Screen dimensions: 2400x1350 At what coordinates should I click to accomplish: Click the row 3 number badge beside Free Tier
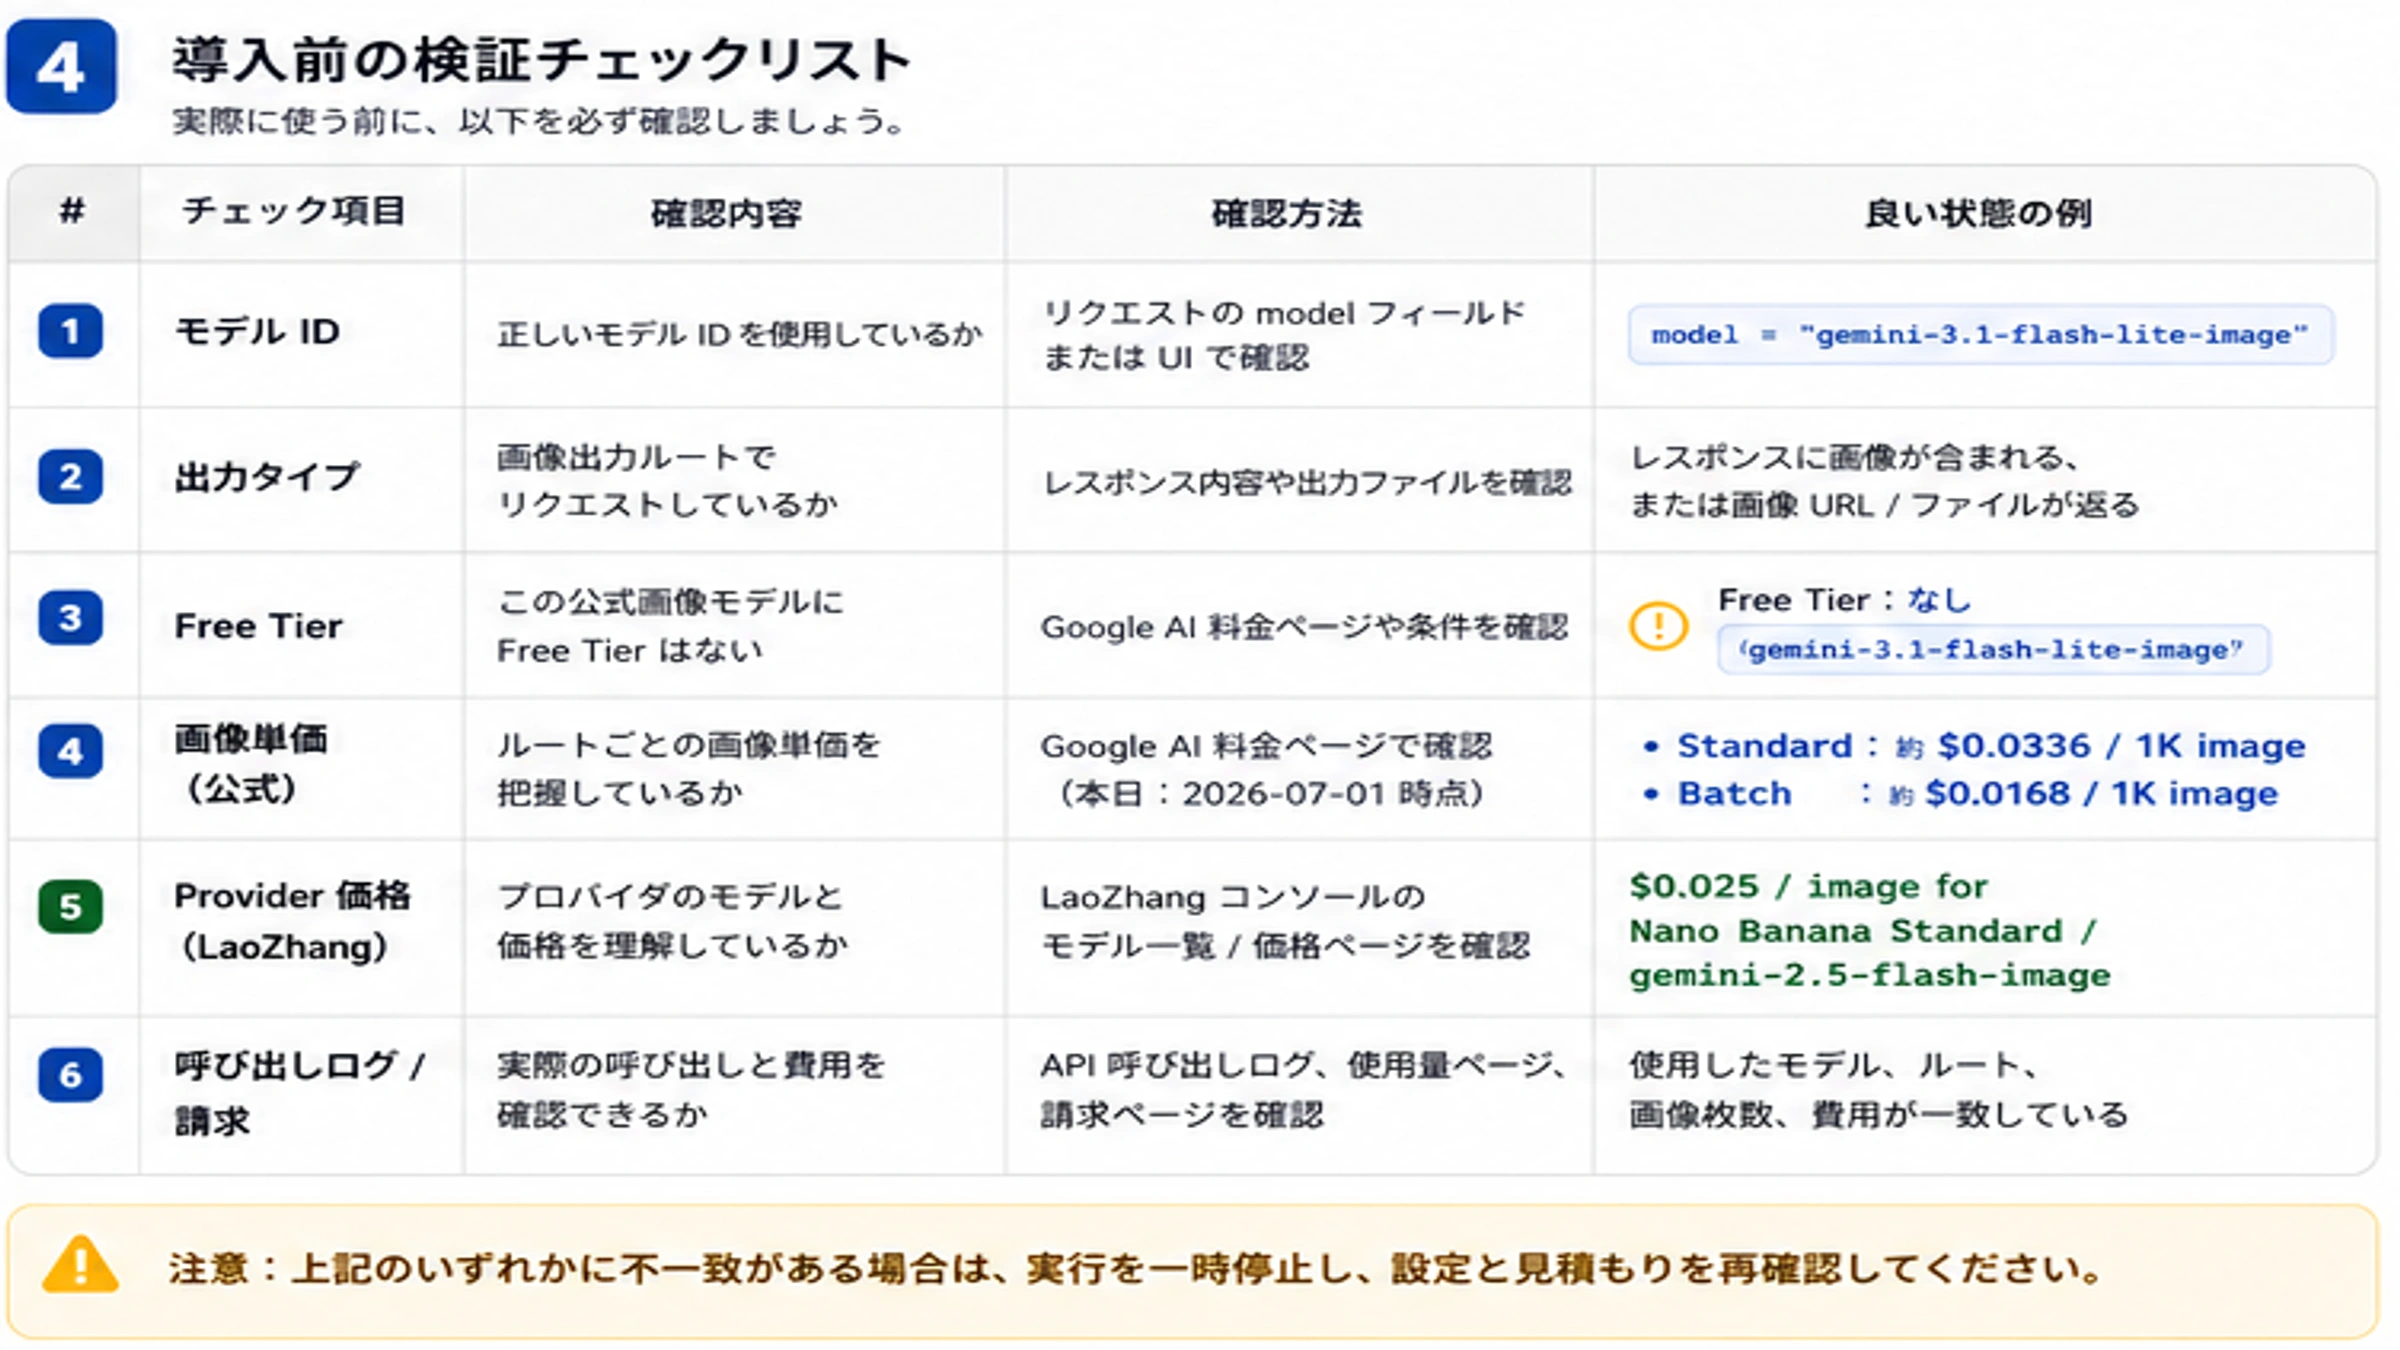(70, 617)
